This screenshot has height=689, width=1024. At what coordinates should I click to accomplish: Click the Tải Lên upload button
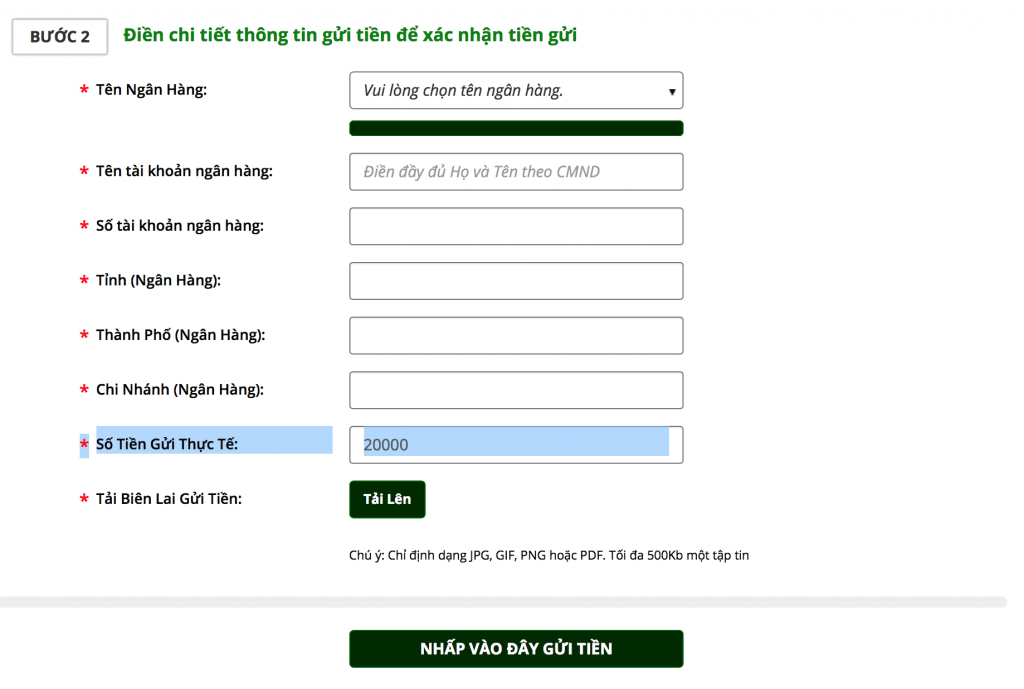click(x=387, y=499)
